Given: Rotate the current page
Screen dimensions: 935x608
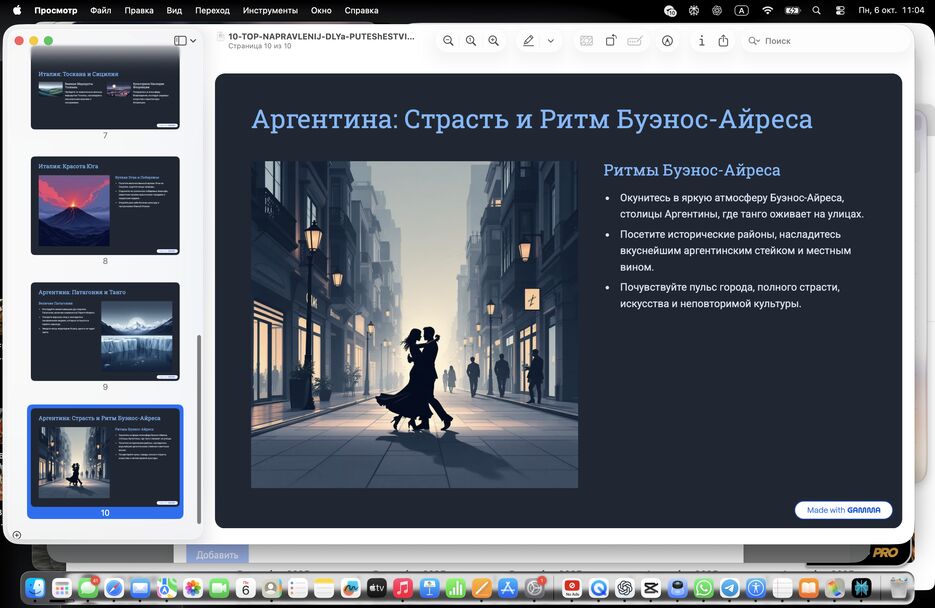Looking at the screenshot, I should click(610, 40).
